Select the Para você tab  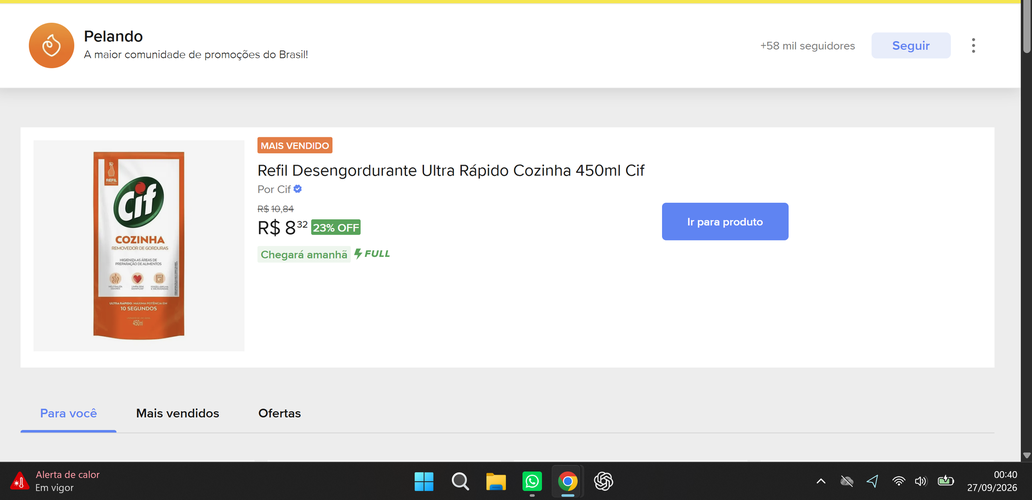(68, 414)
